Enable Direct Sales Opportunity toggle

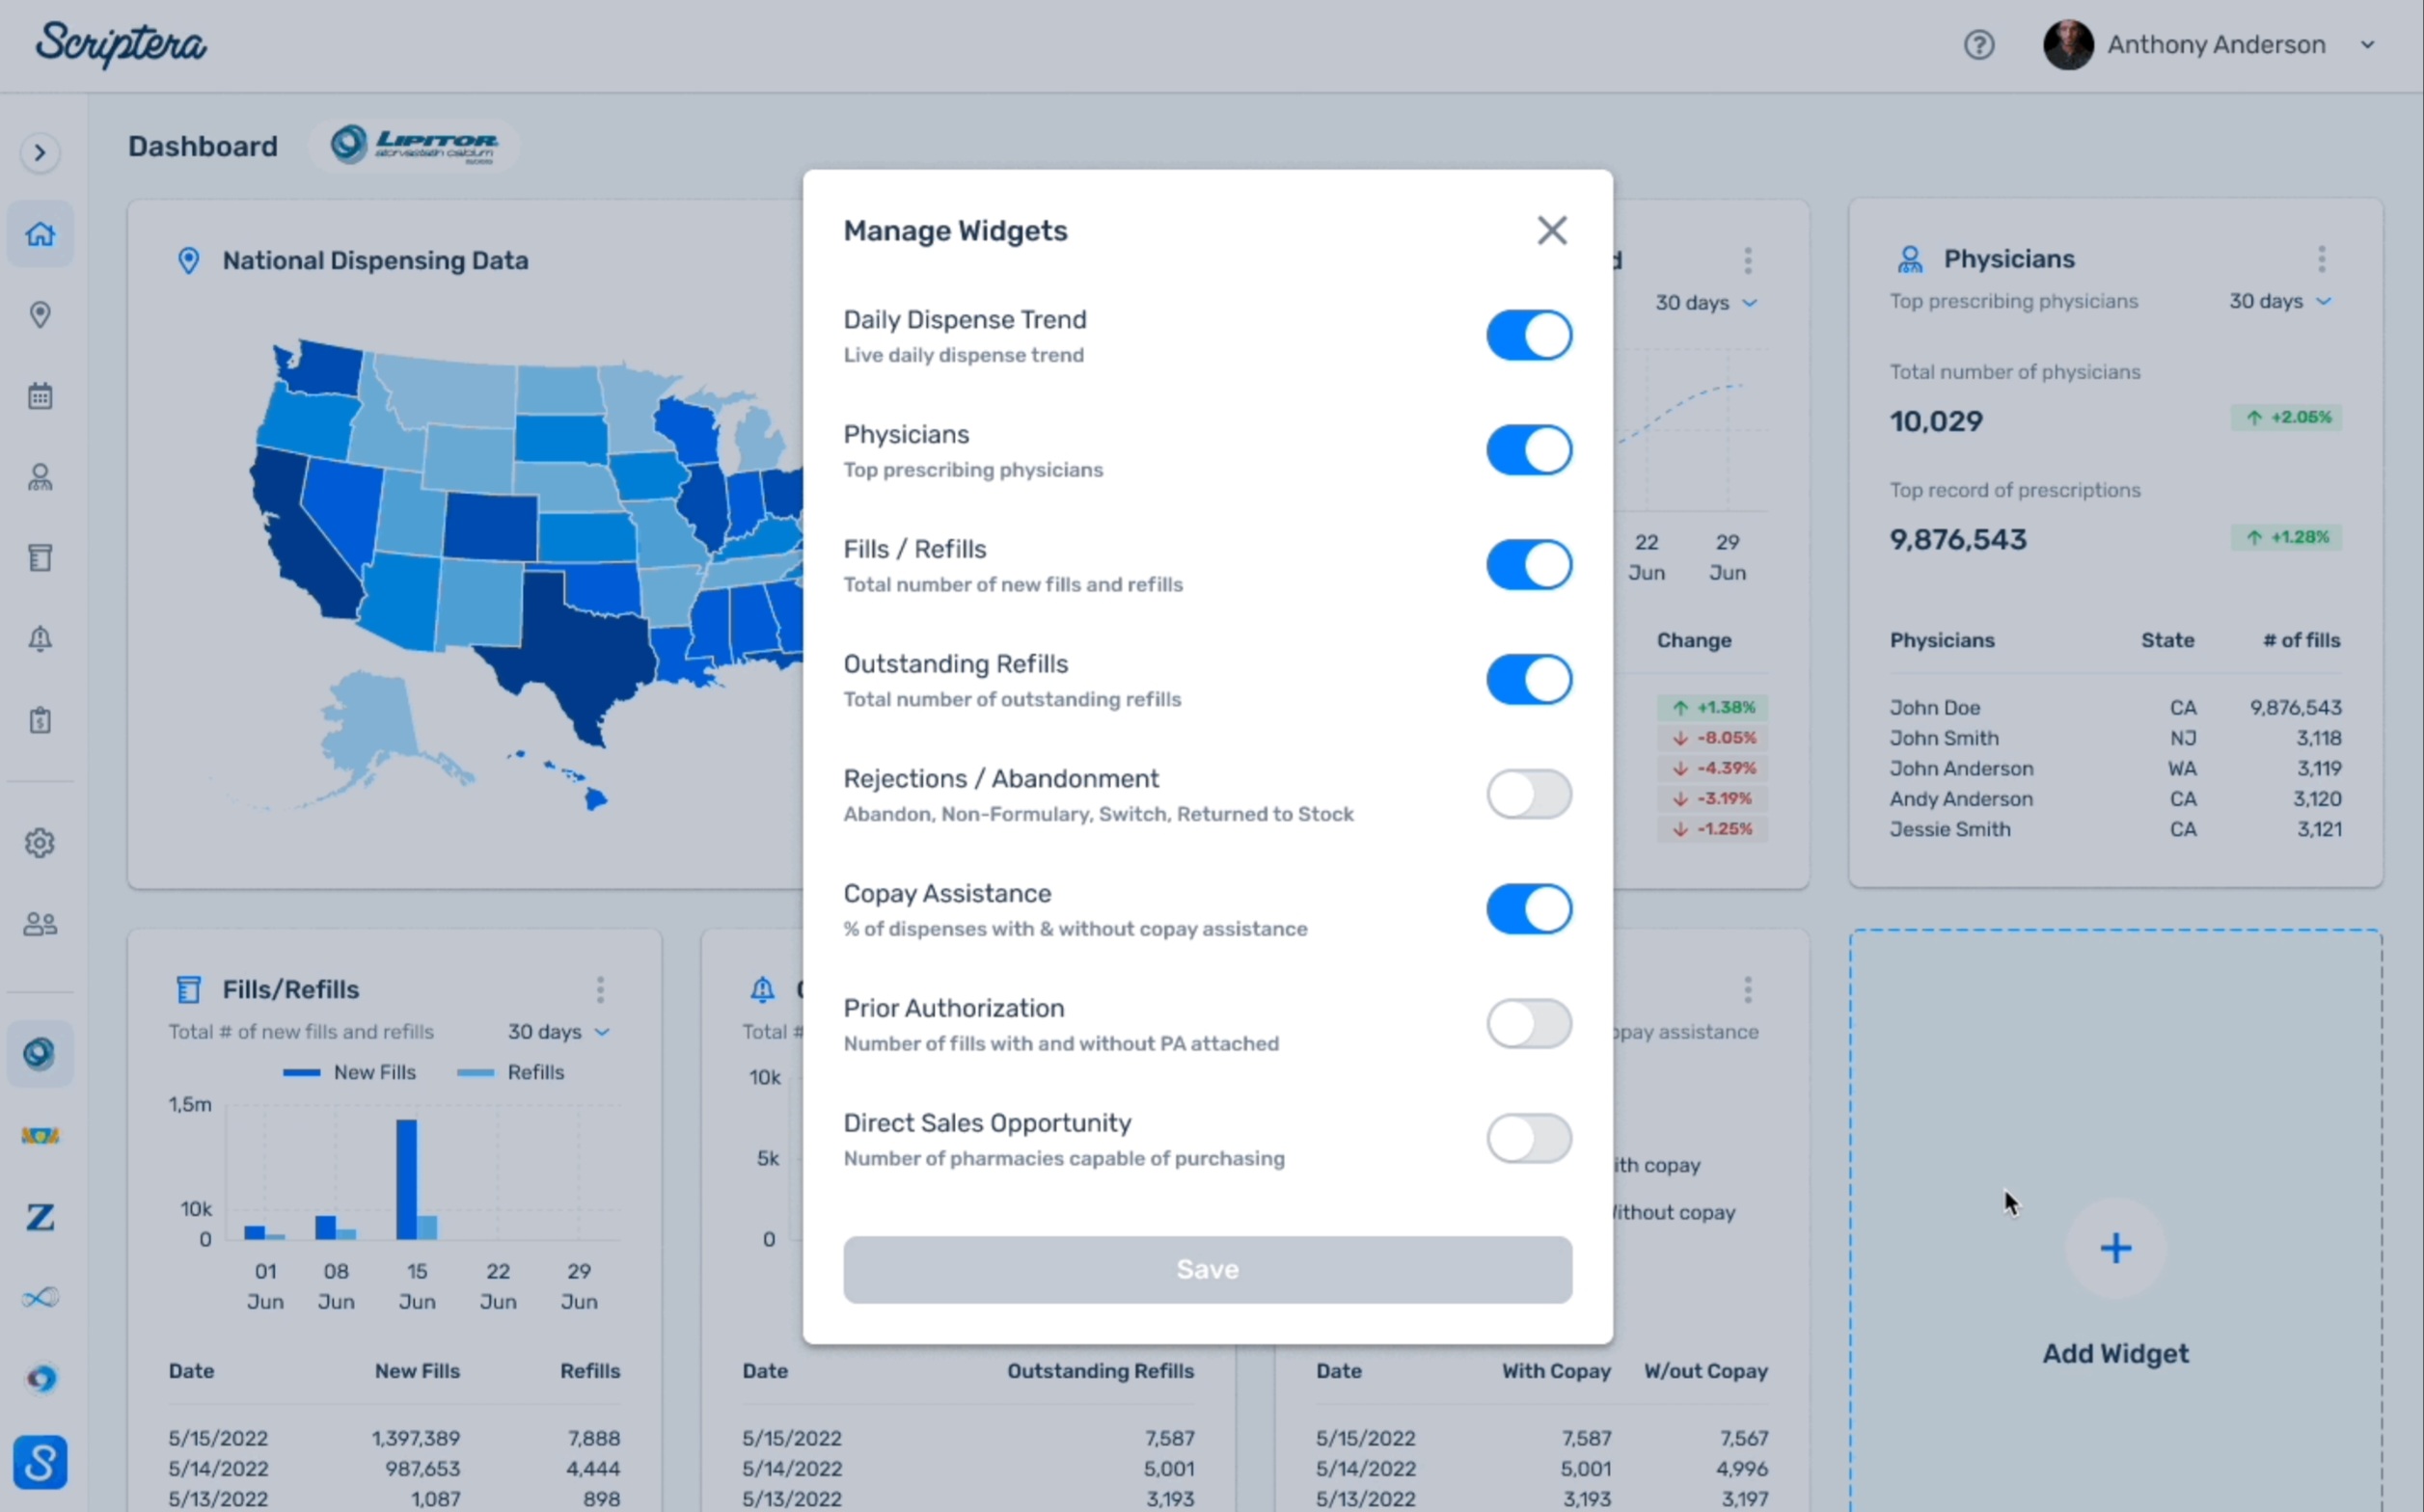(1528, 1138)
